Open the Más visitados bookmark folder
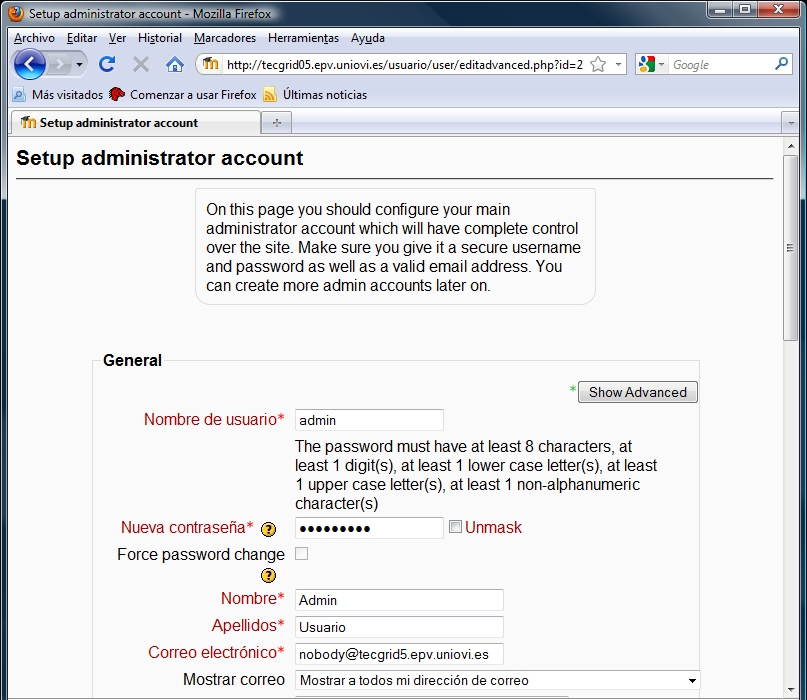 [x=58, y=95]
